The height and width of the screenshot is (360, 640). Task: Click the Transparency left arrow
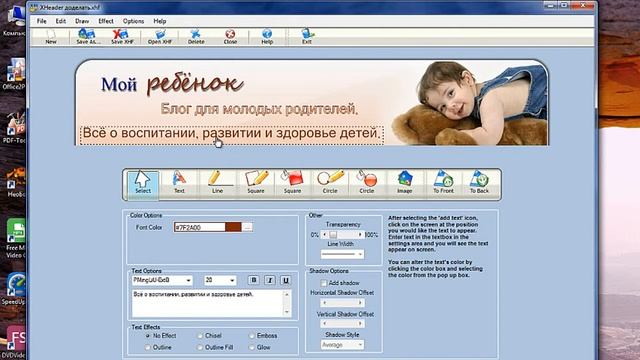[x=325, y=235]
